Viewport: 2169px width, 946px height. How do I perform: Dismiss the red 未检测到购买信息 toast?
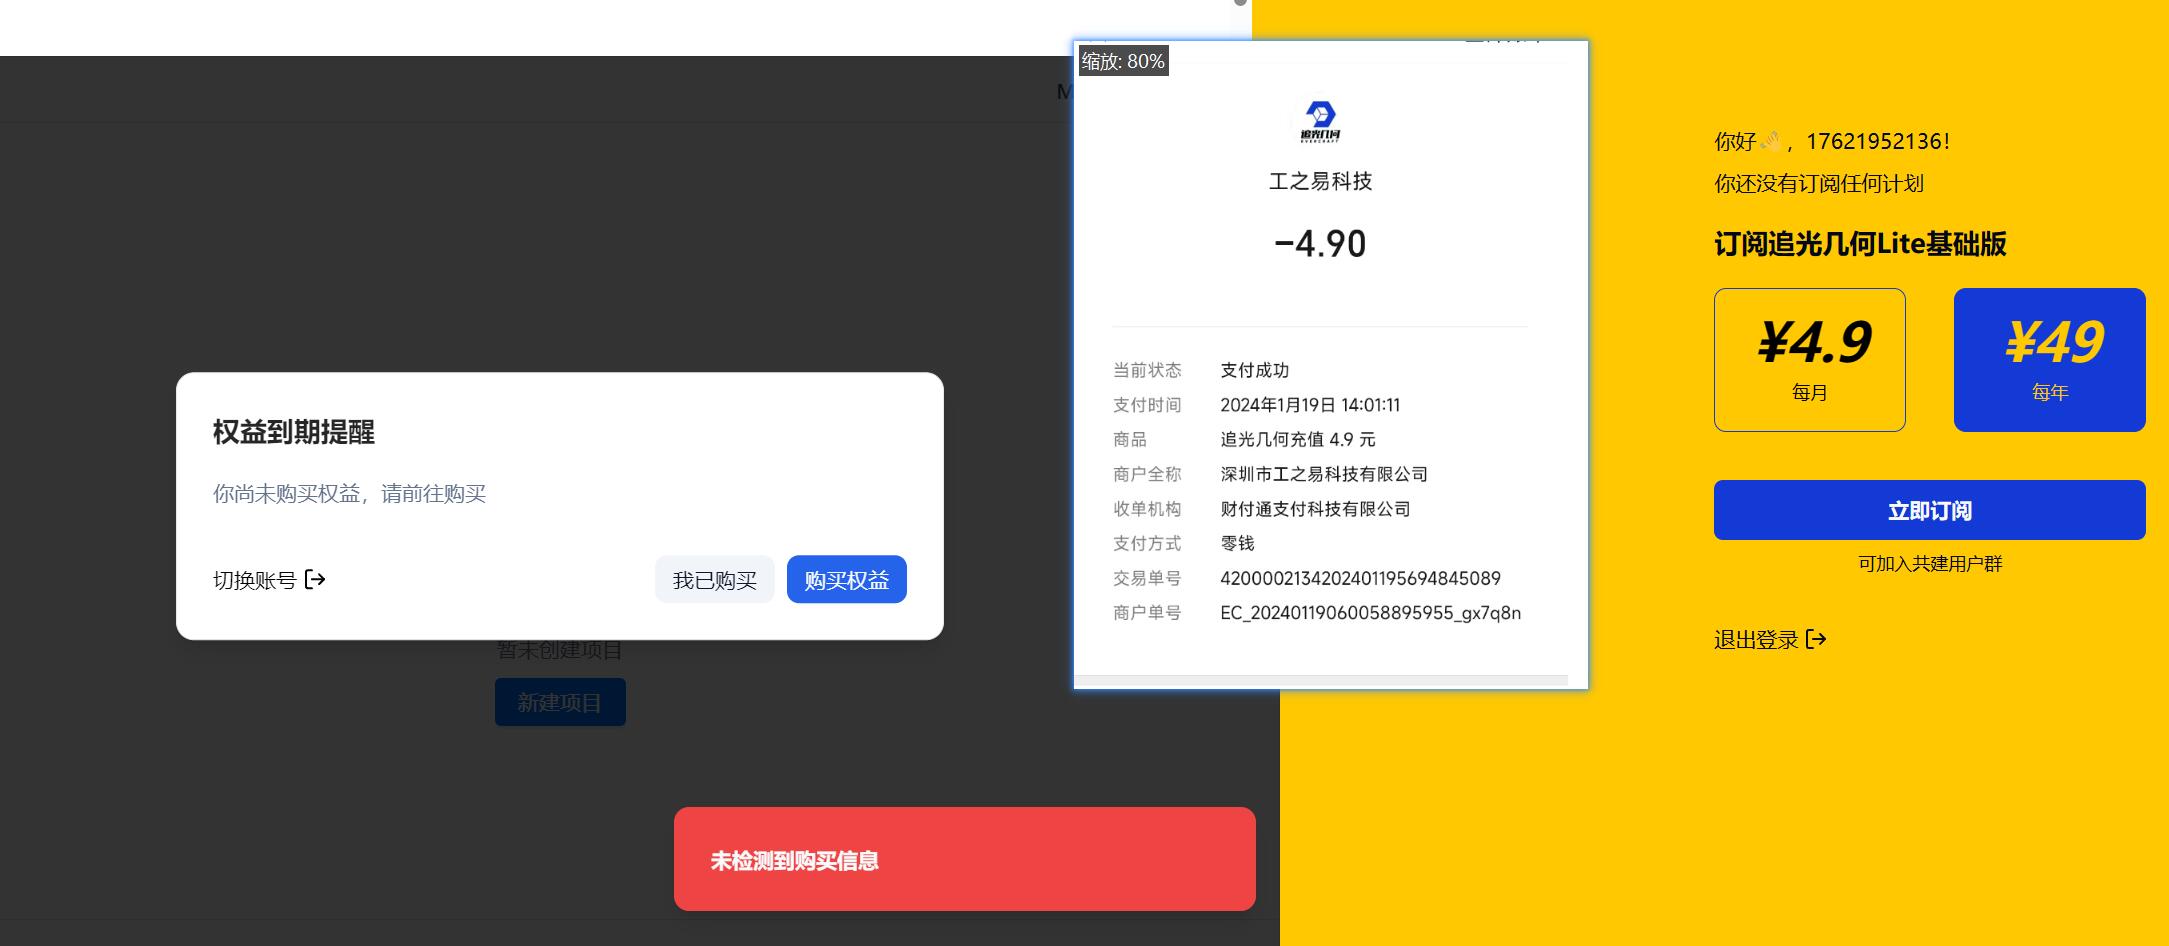pos(964,860)
